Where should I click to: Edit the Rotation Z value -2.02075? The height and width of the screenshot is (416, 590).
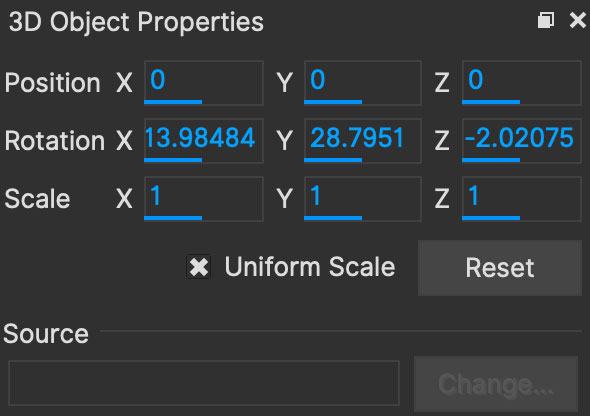pos(522,141)
